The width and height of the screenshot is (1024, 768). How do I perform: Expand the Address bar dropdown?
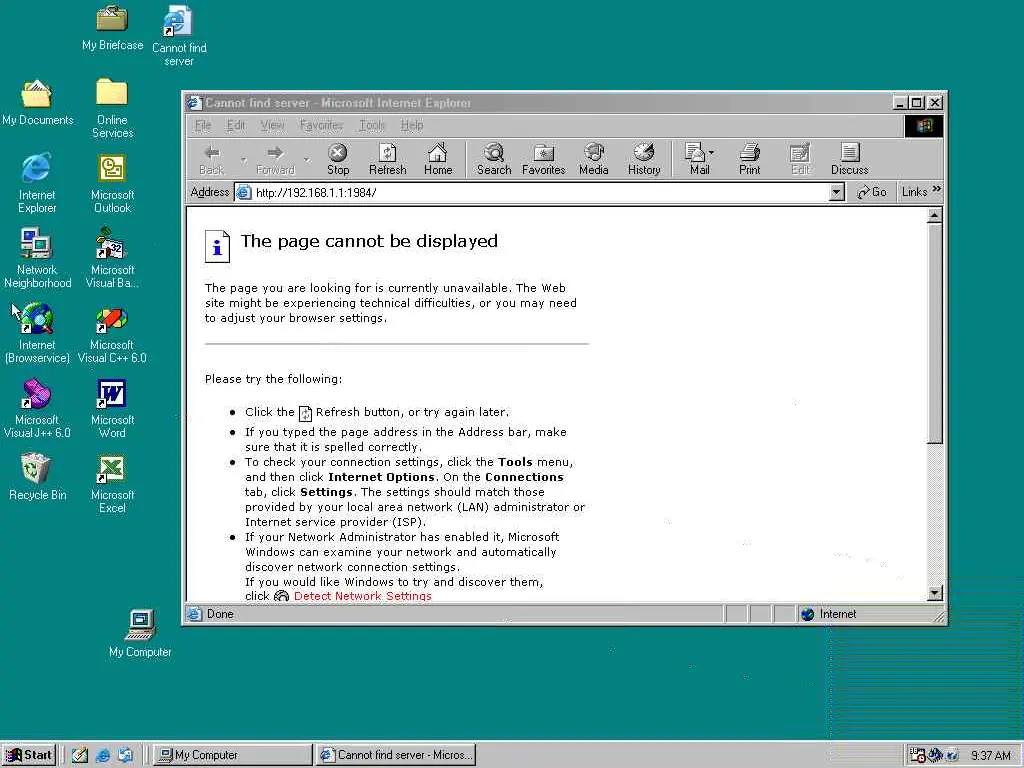(x=837, y=192)
